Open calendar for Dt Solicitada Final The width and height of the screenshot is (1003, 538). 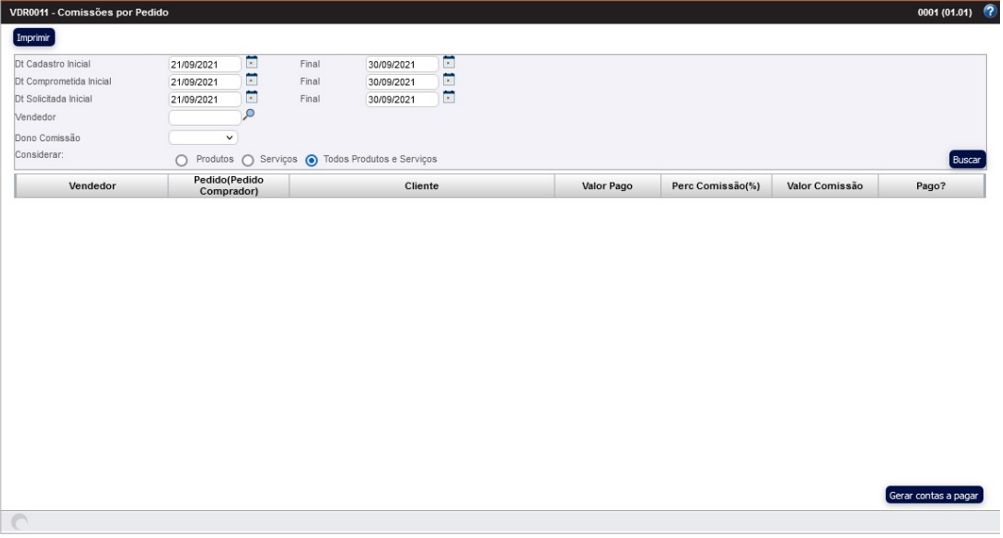(449, 97)
